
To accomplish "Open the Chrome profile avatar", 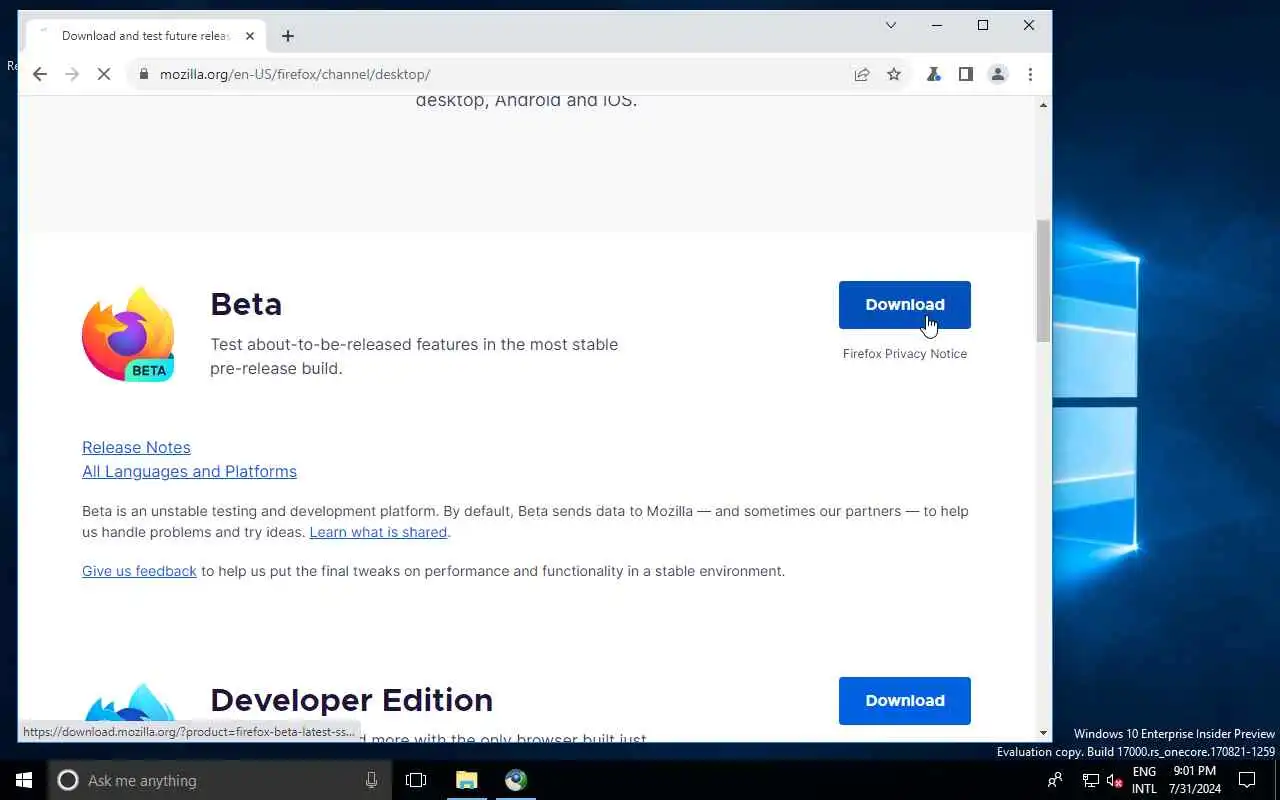I will (x=998, y=74).
